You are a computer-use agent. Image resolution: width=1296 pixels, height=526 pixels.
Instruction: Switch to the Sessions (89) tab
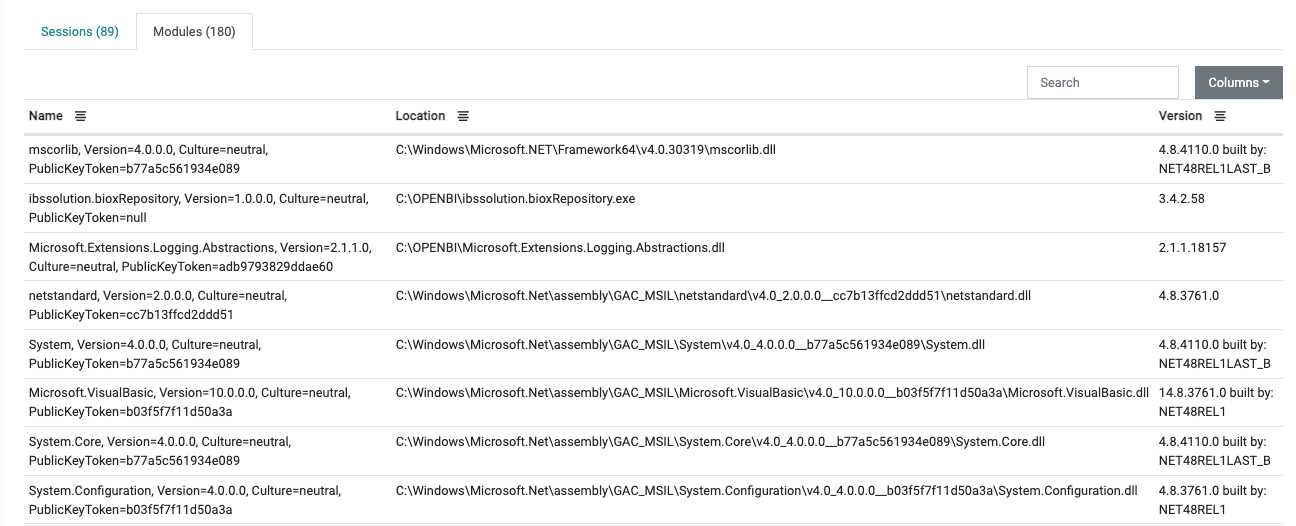[x=80, y=32]
